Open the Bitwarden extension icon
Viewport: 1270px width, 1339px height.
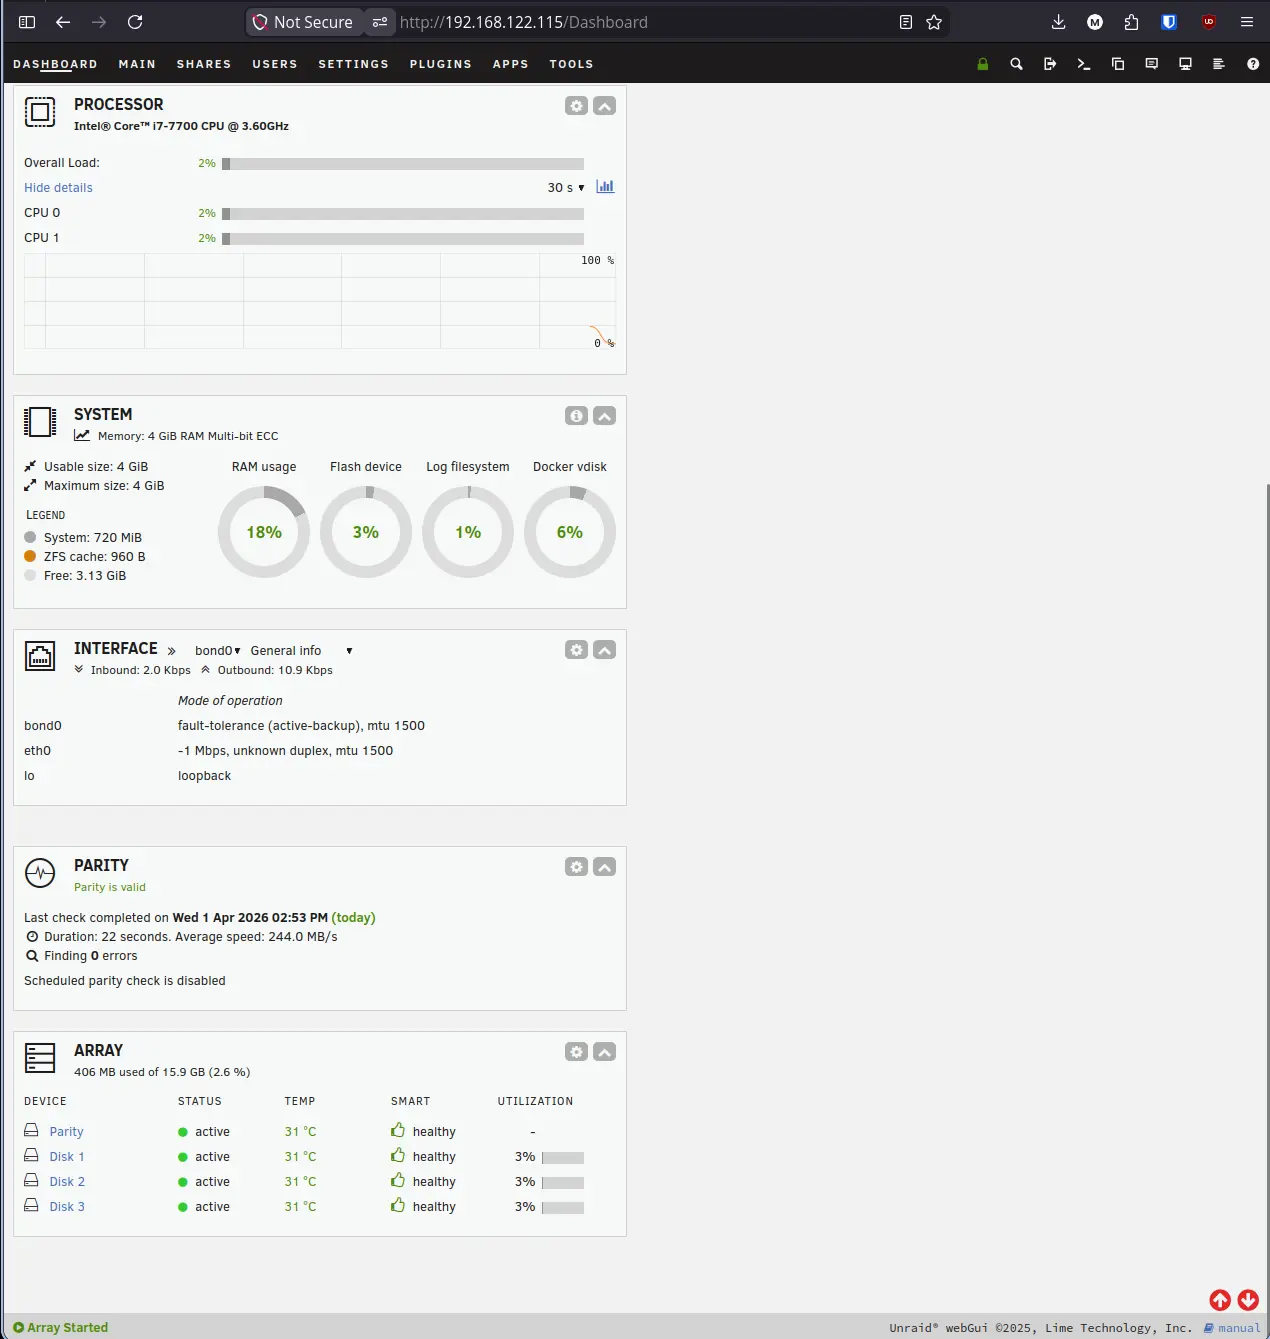(x=1169, y=22)
